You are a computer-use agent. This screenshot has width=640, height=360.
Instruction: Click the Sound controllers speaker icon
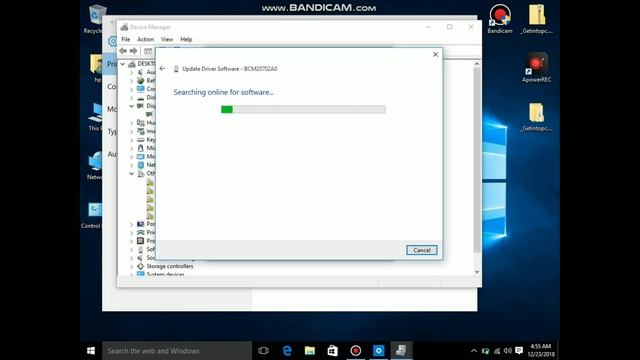[140, 258]
